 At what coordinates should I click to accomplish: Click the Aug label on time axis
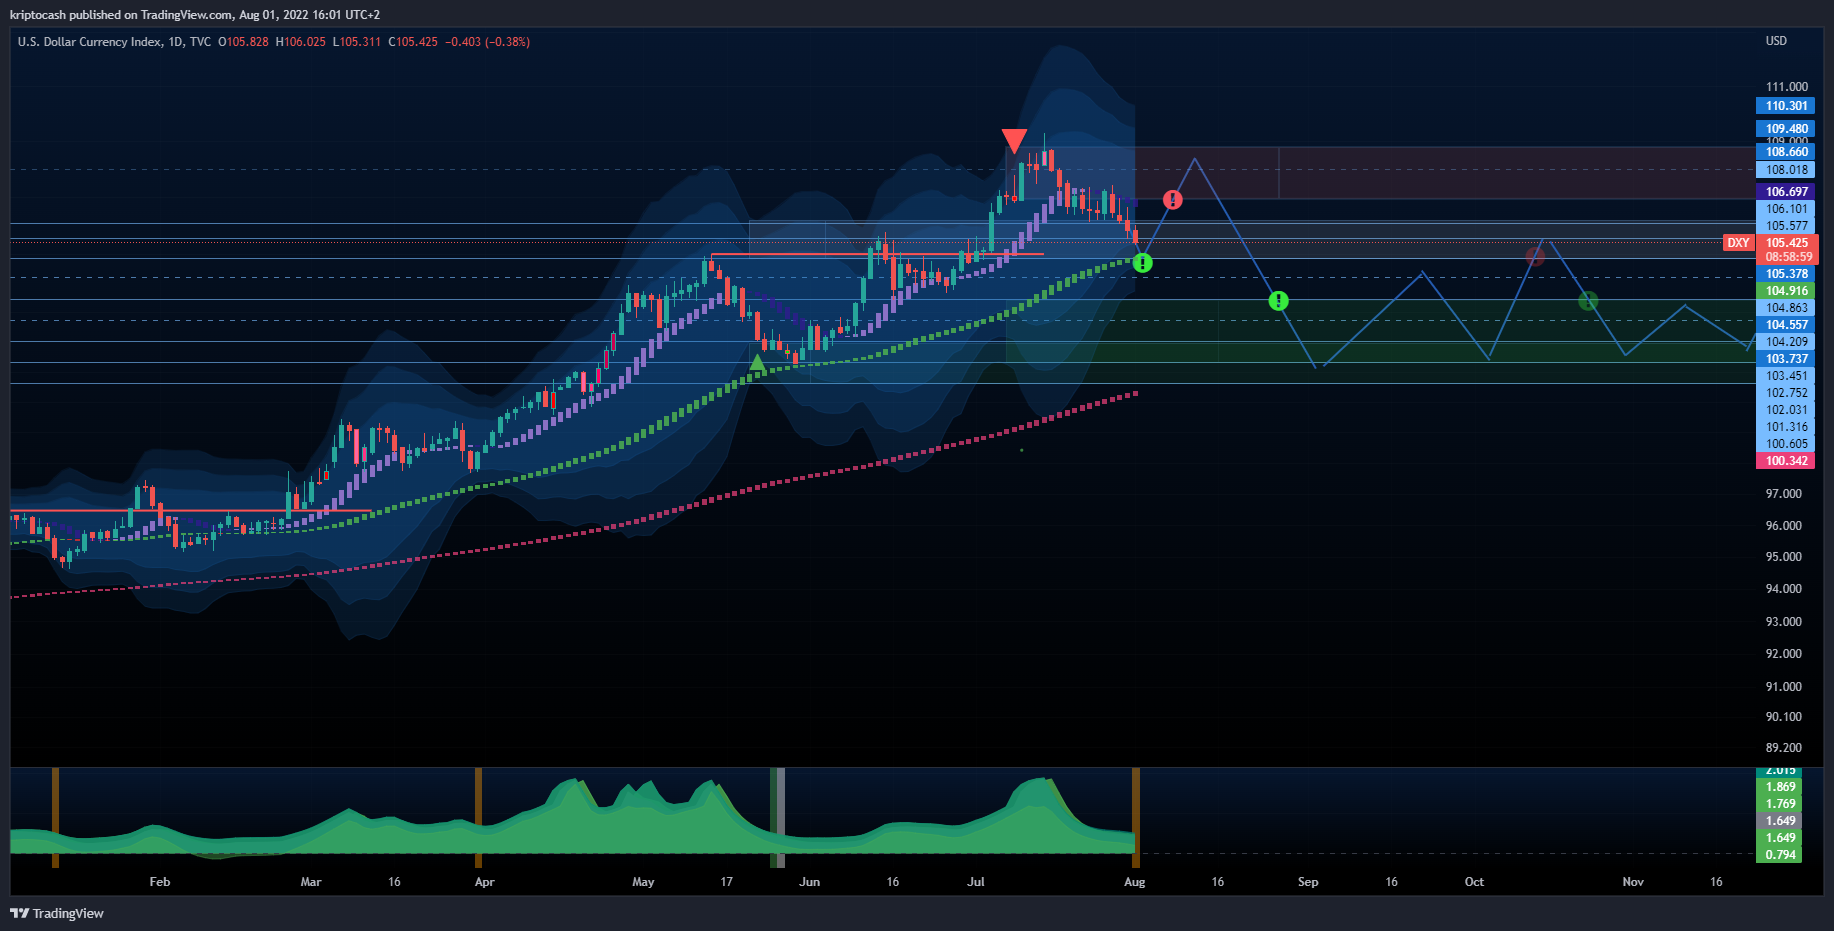1134,882
